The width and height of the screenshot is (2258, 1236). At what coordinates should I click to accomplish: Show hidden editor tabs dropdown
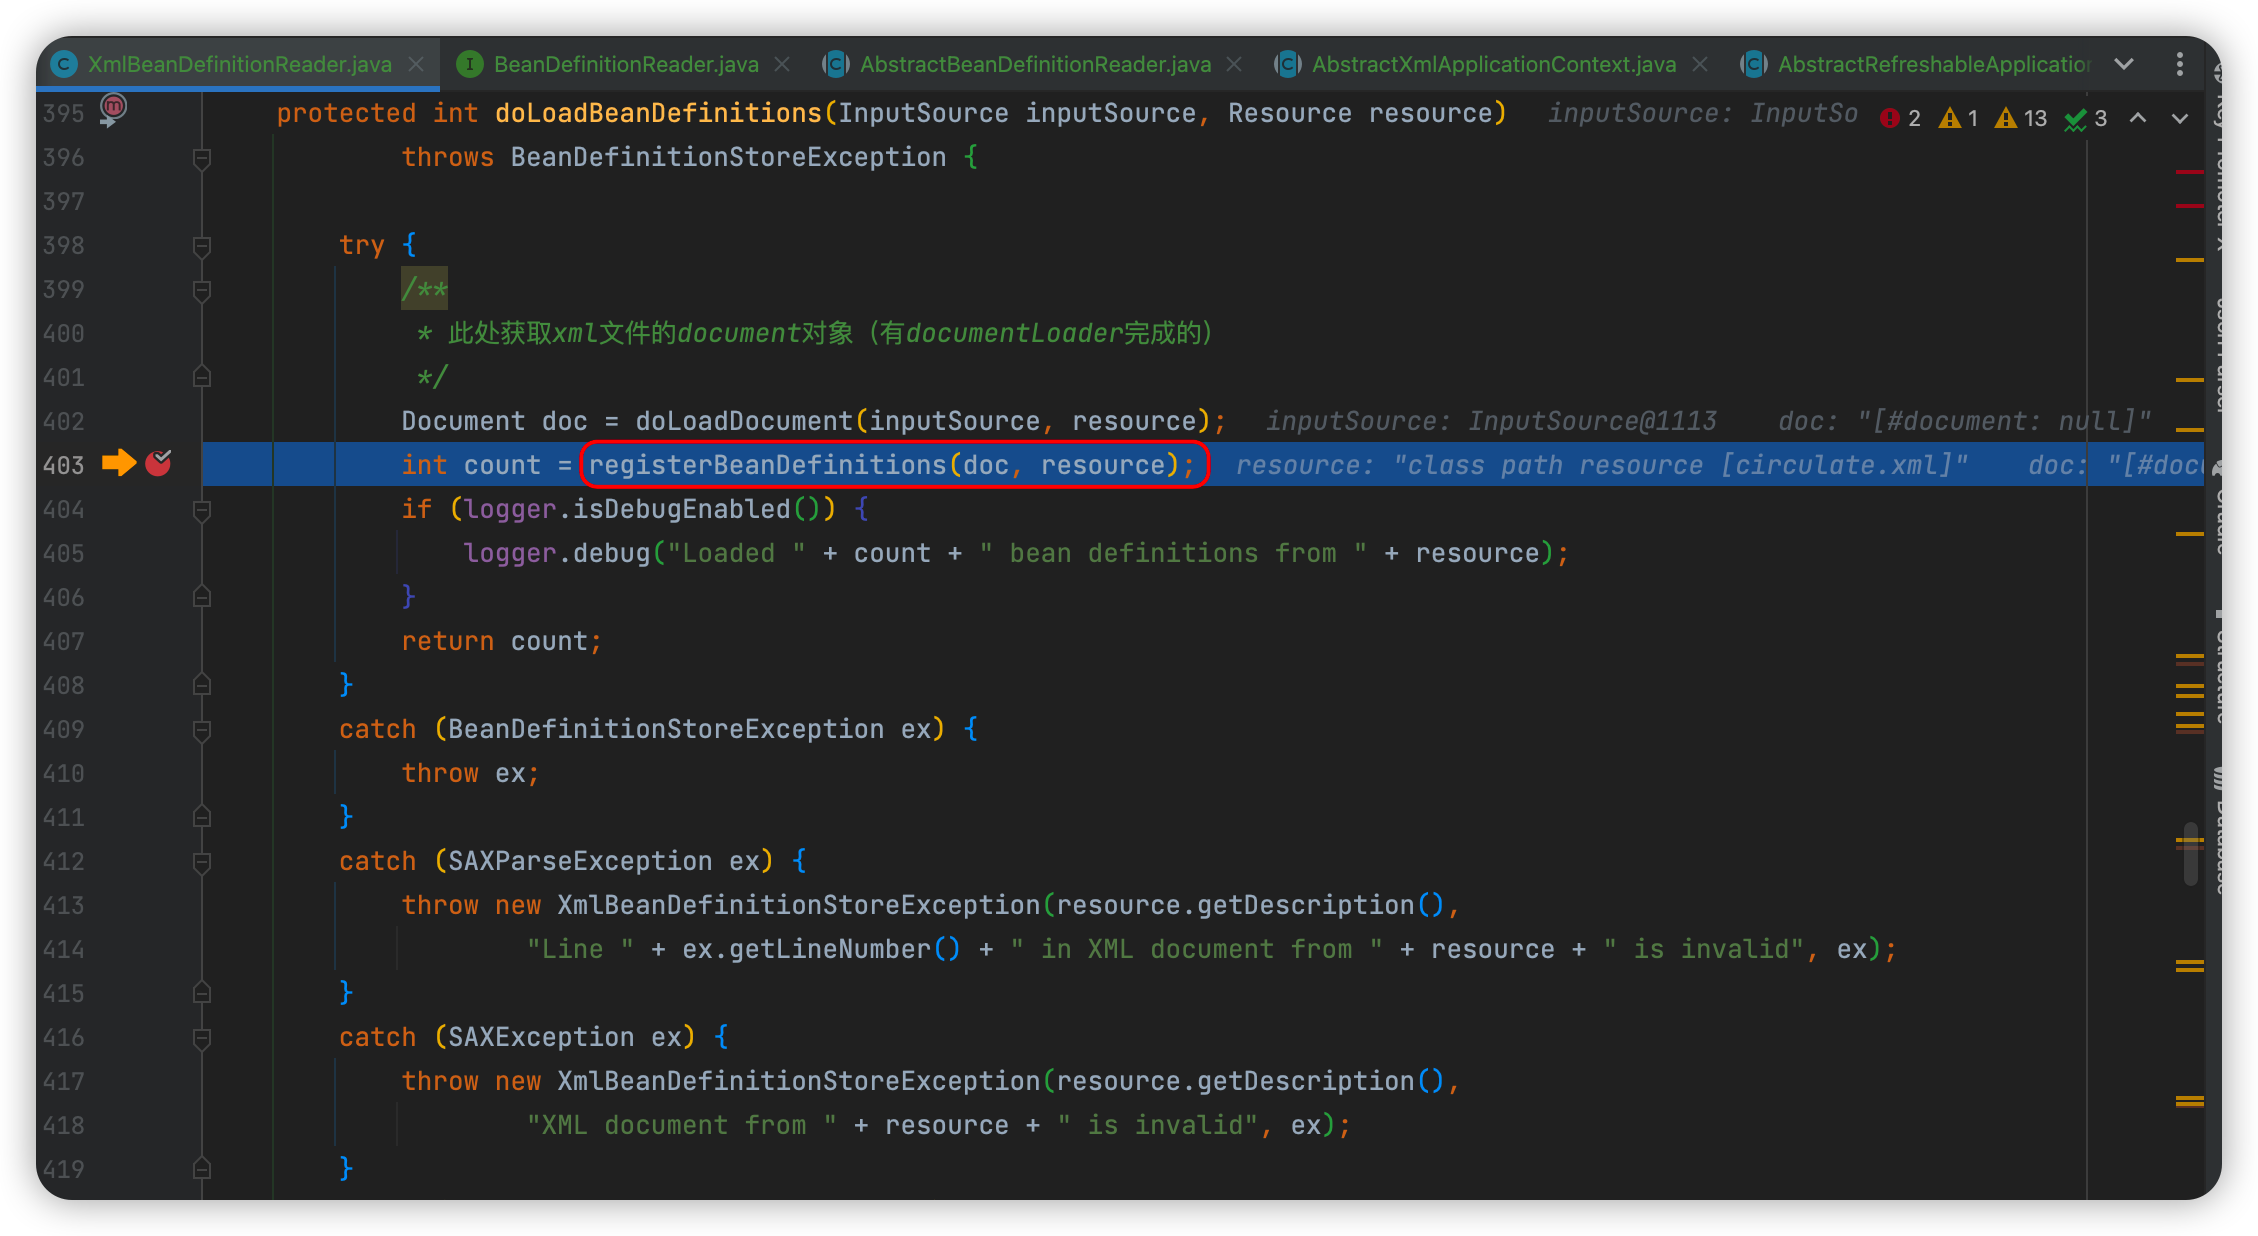[2124, 64]
